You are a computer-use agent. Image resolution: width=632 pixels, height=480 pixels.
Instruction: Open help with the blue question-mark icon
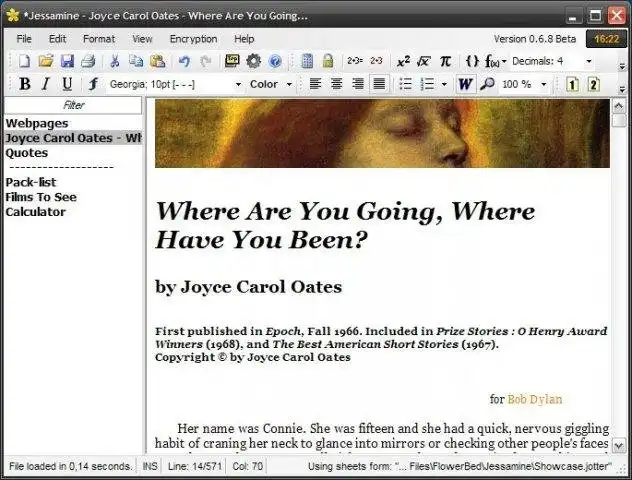point(275,61)
